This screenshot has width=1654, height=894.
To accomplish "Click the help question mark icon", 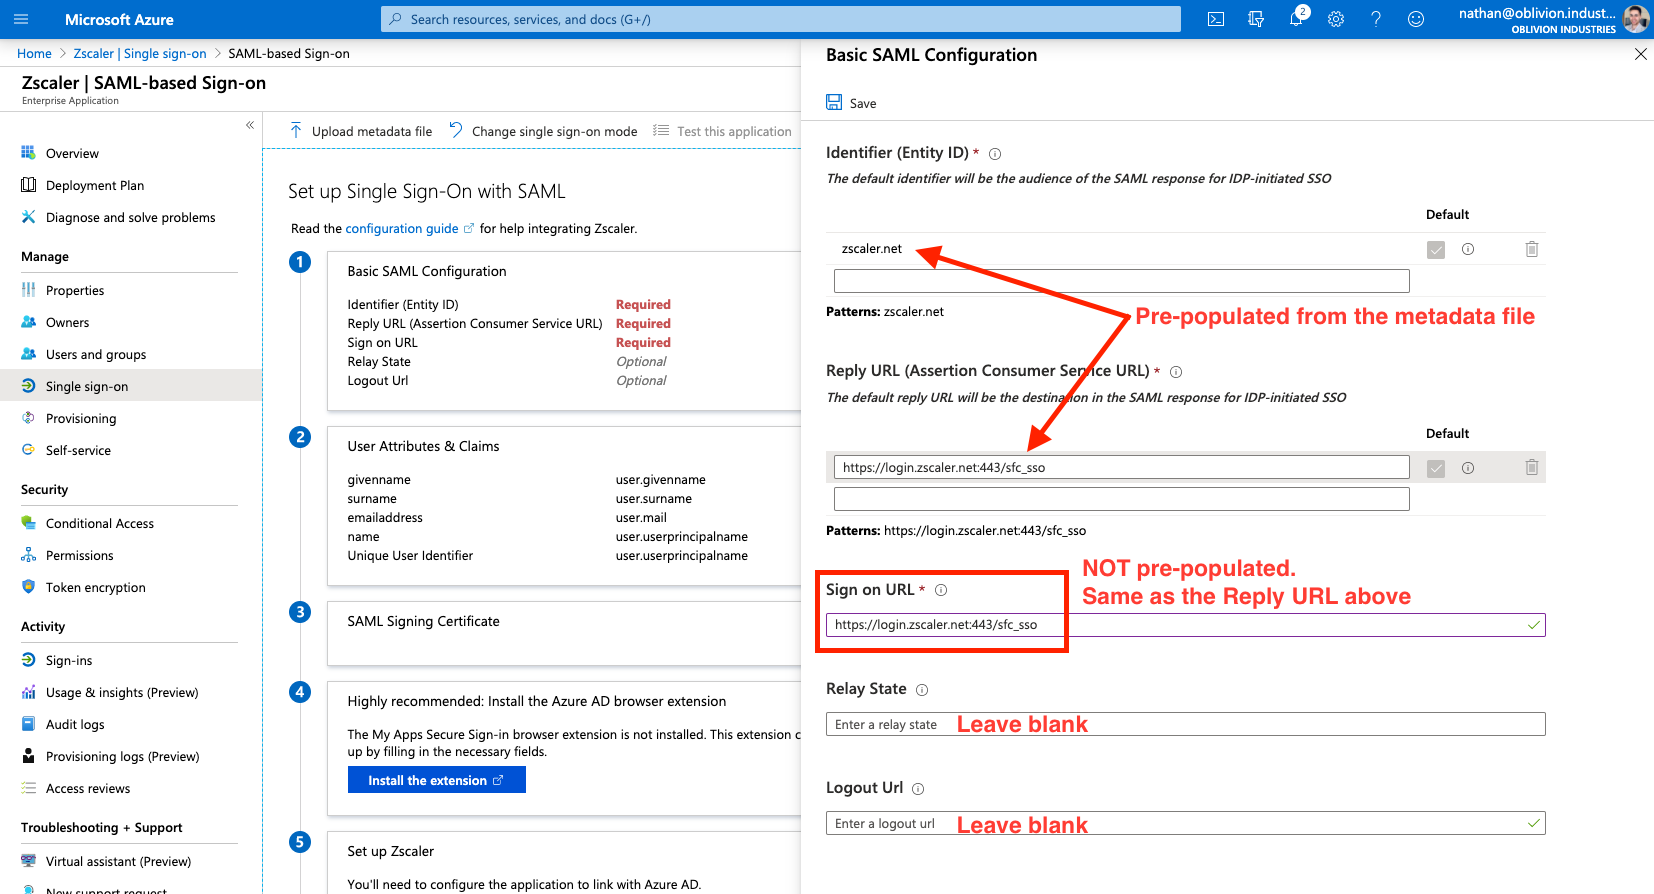I will [x=1376, y=19].
